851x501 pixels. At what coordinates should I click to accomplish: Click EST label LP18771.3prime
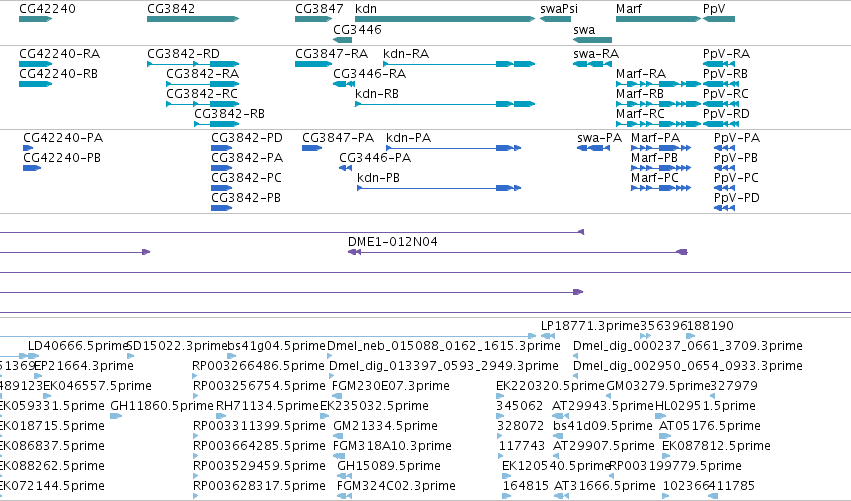point(590,326)
